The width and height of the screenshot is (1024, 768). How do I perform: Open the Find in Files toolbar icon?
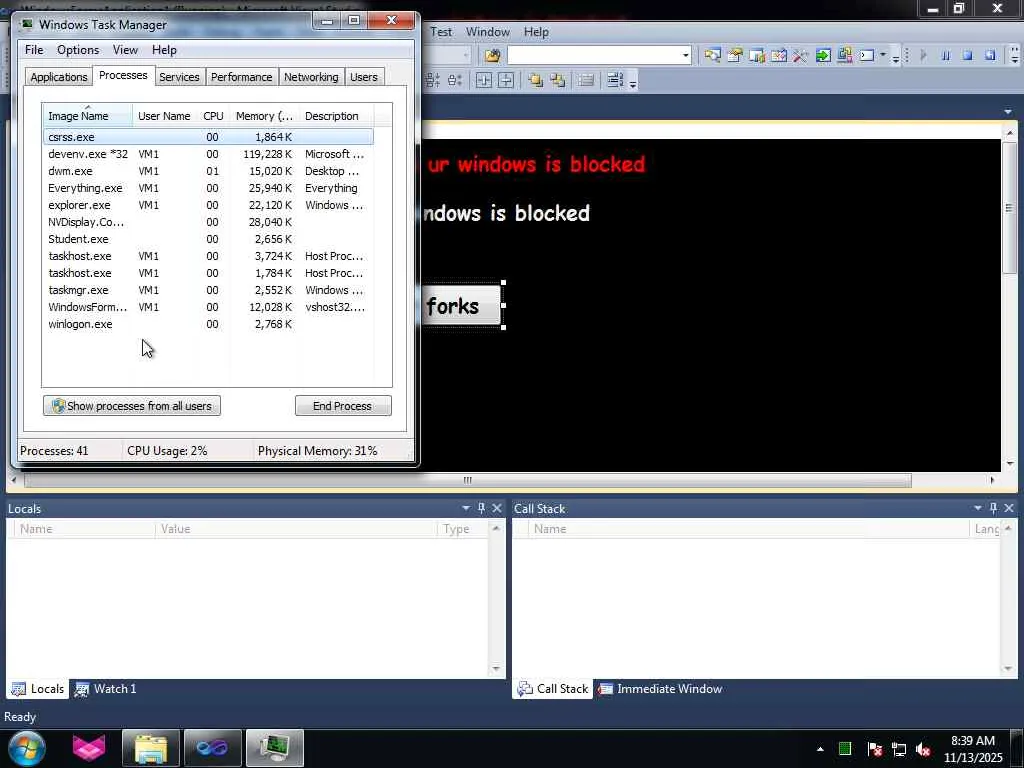492,56
